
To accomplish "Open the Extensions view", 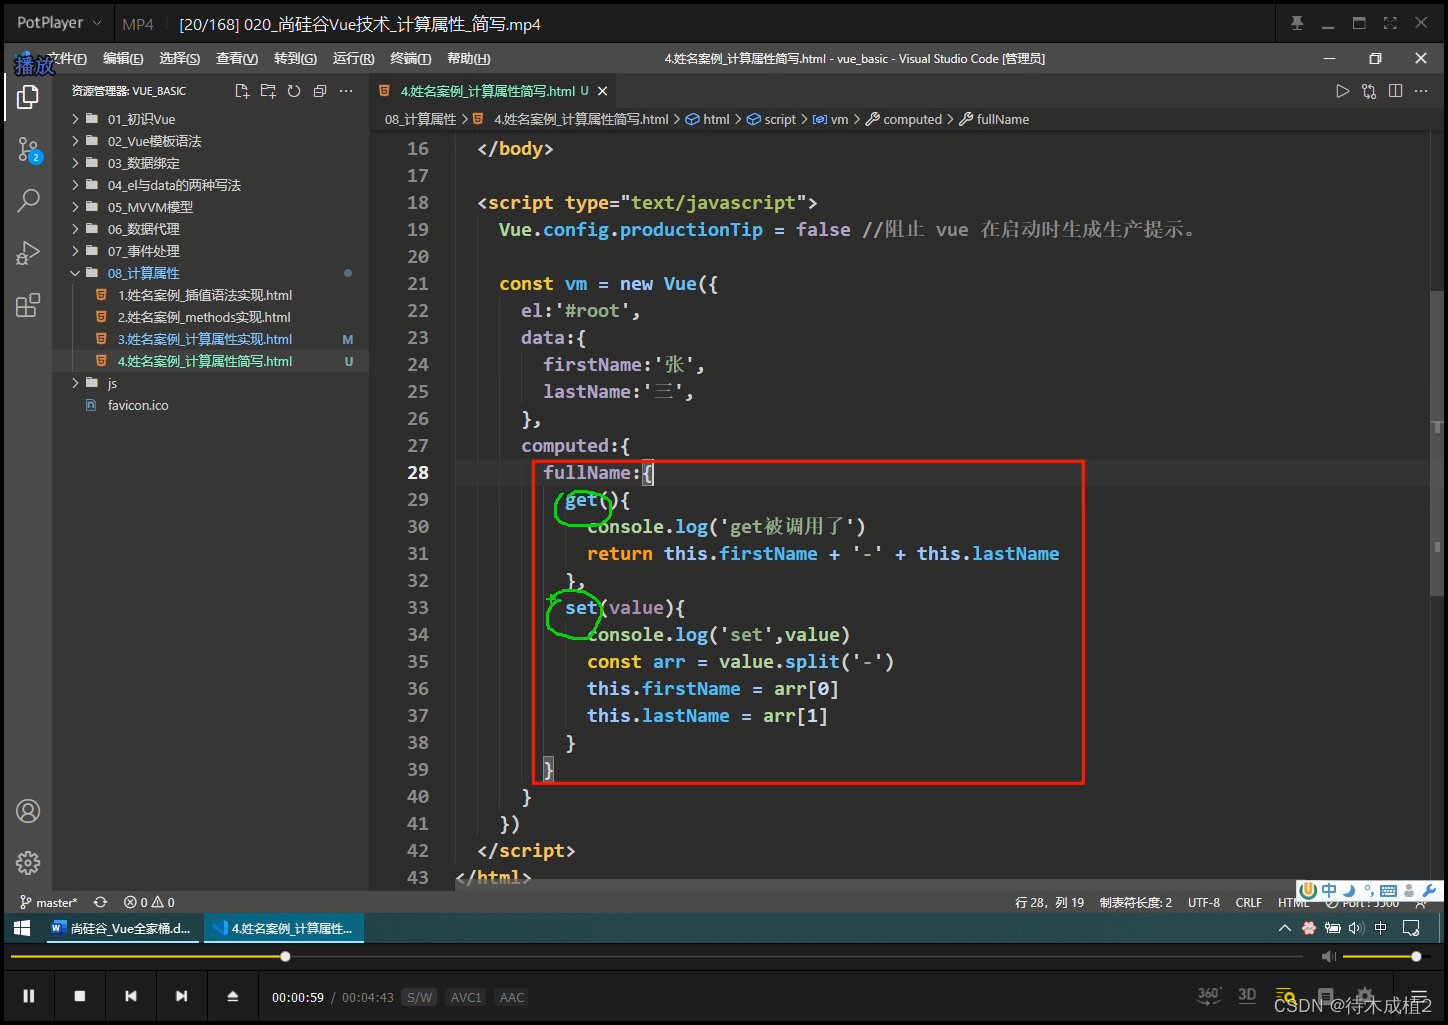I will pos(28,305).
